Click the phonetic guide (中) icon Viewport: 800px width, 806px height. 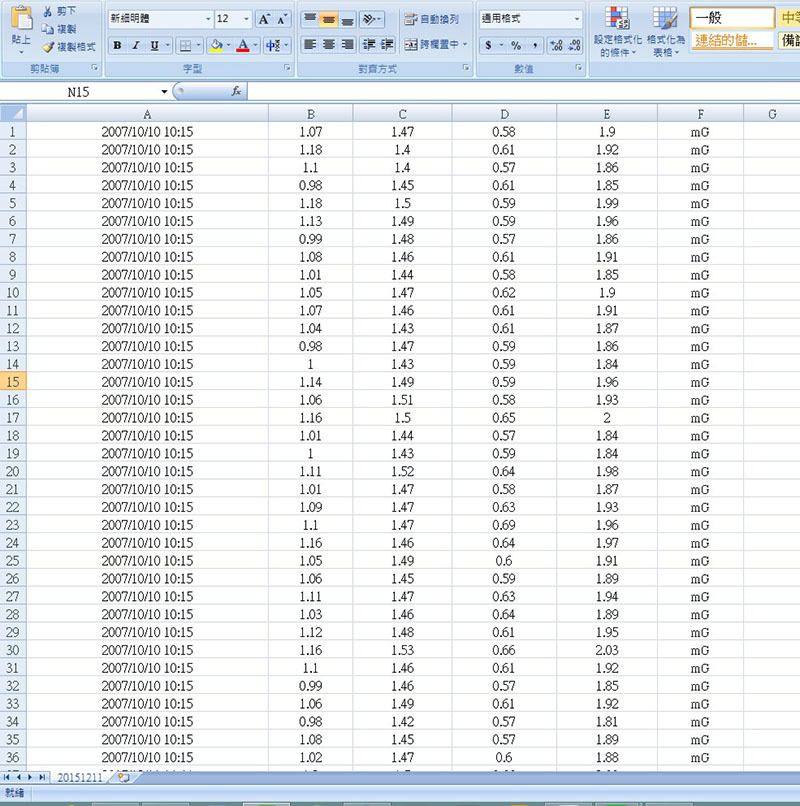point(273,45)
